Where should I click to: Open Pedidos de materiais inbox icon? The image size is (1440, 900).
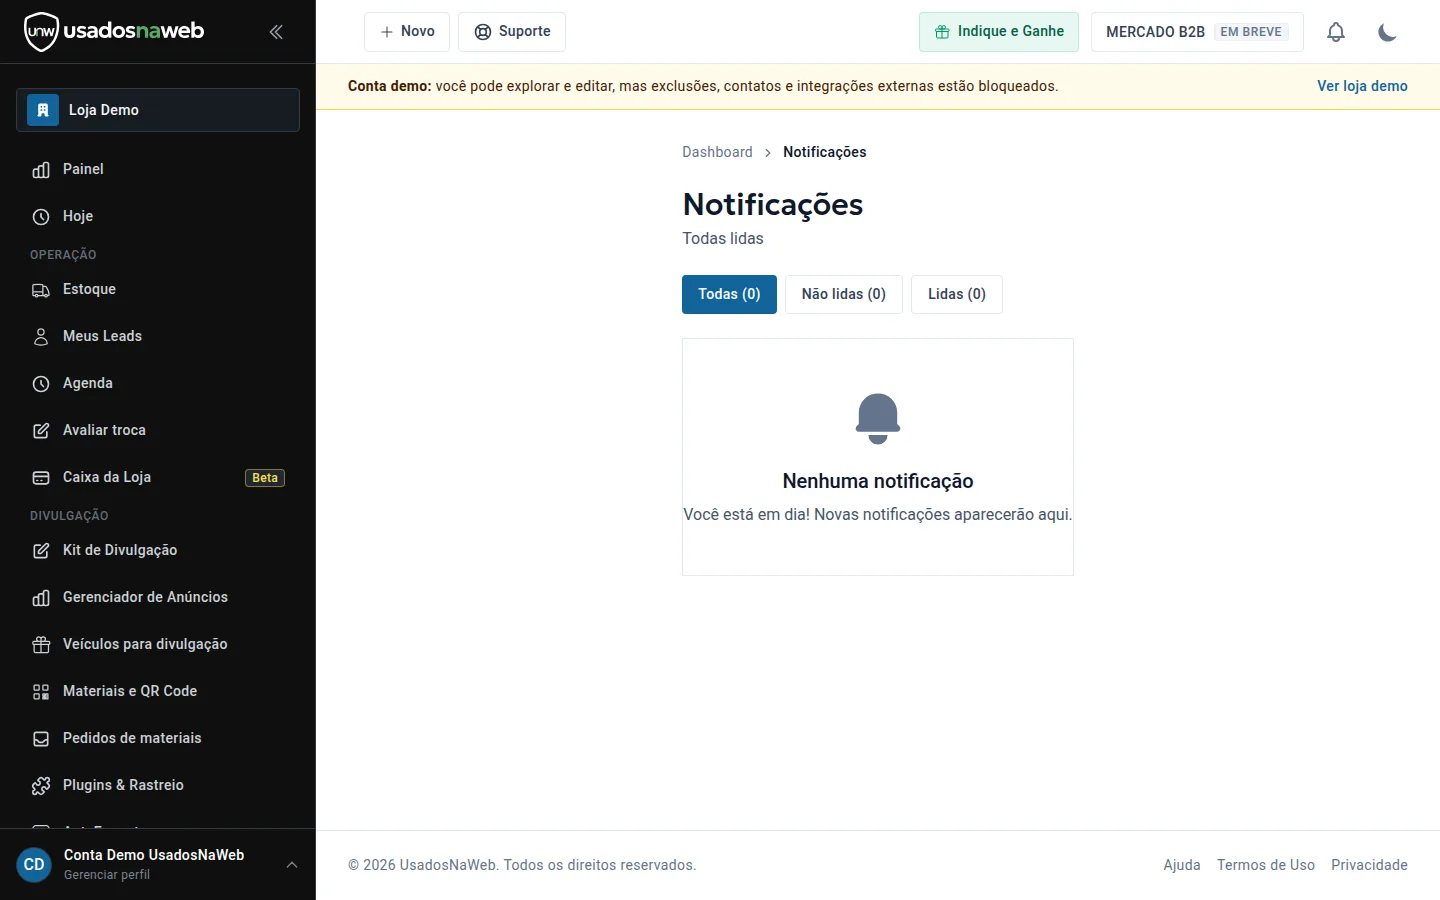click(x=41, y=739)
